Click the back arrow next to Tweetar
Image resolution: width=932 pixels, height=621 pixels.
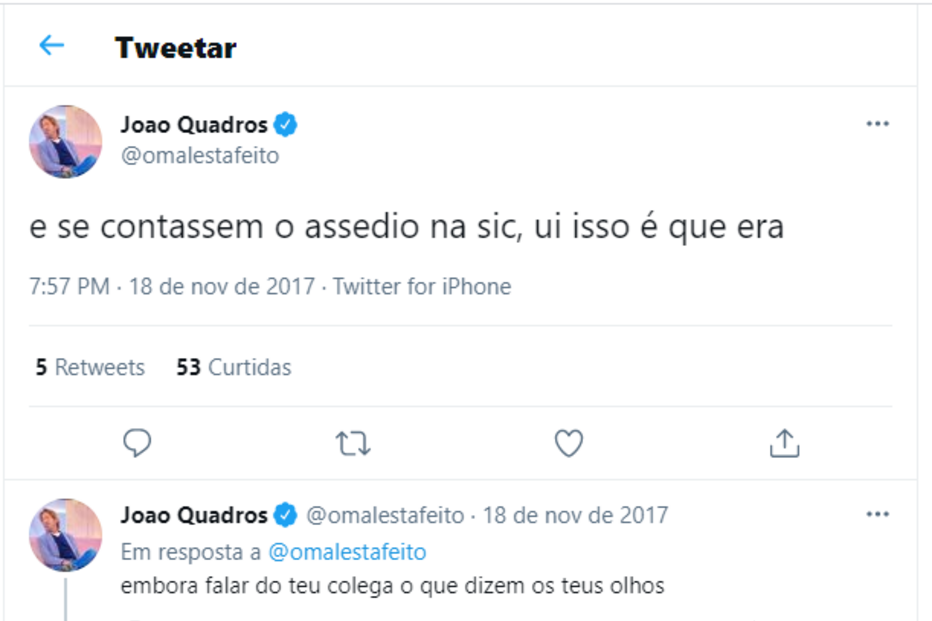(x=52, y=46)
